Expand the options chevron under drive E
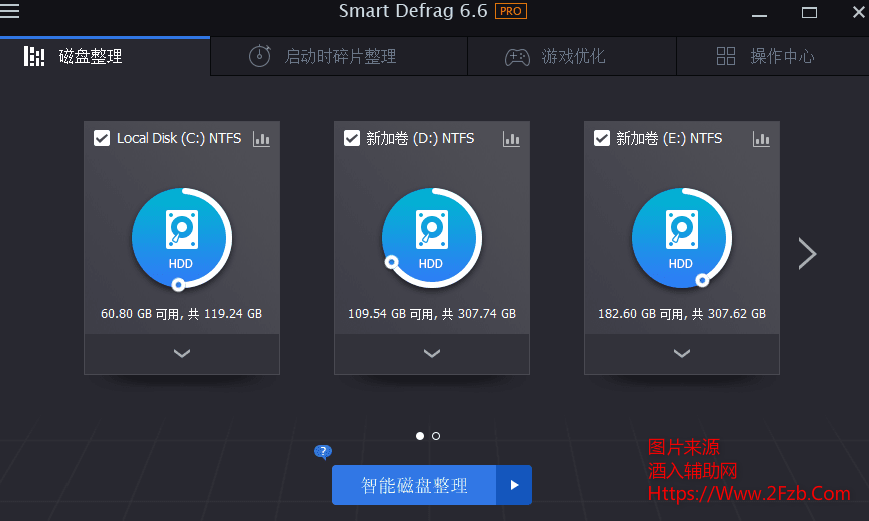 pos(682,353)
